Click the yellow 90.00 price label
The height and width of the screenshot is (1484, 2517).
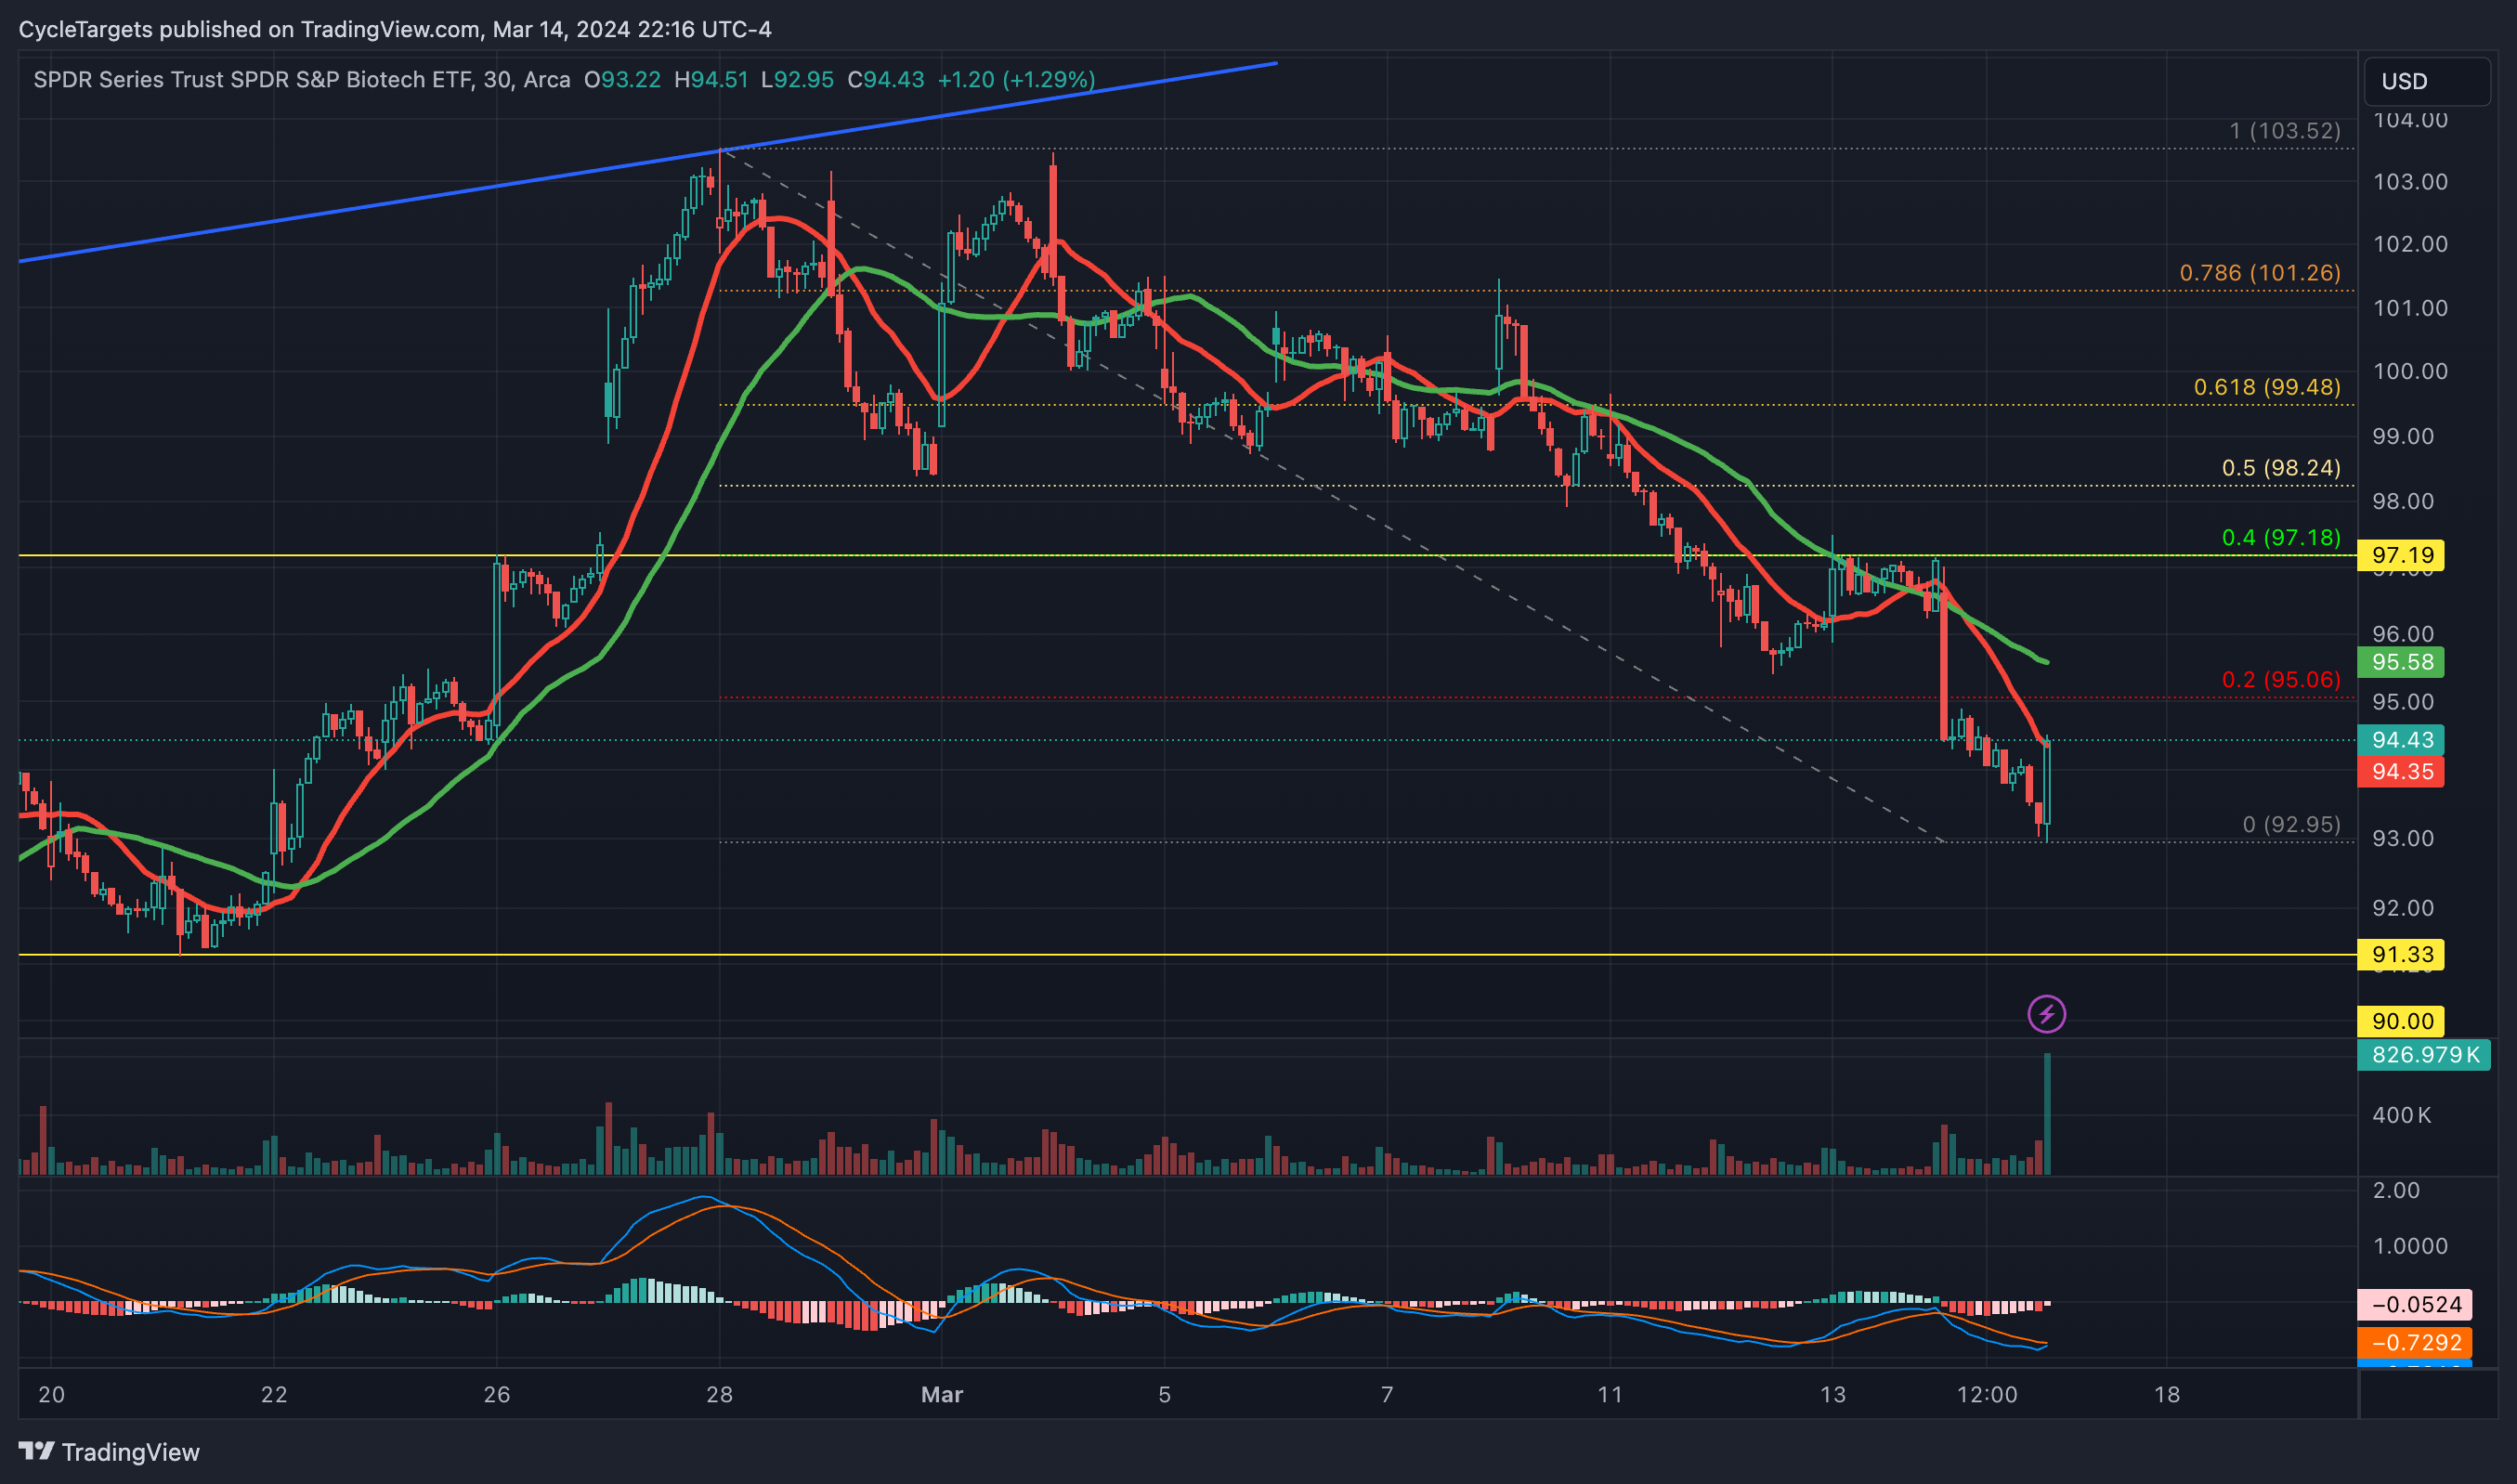pyautogui.click(x=2401, y=1021)
